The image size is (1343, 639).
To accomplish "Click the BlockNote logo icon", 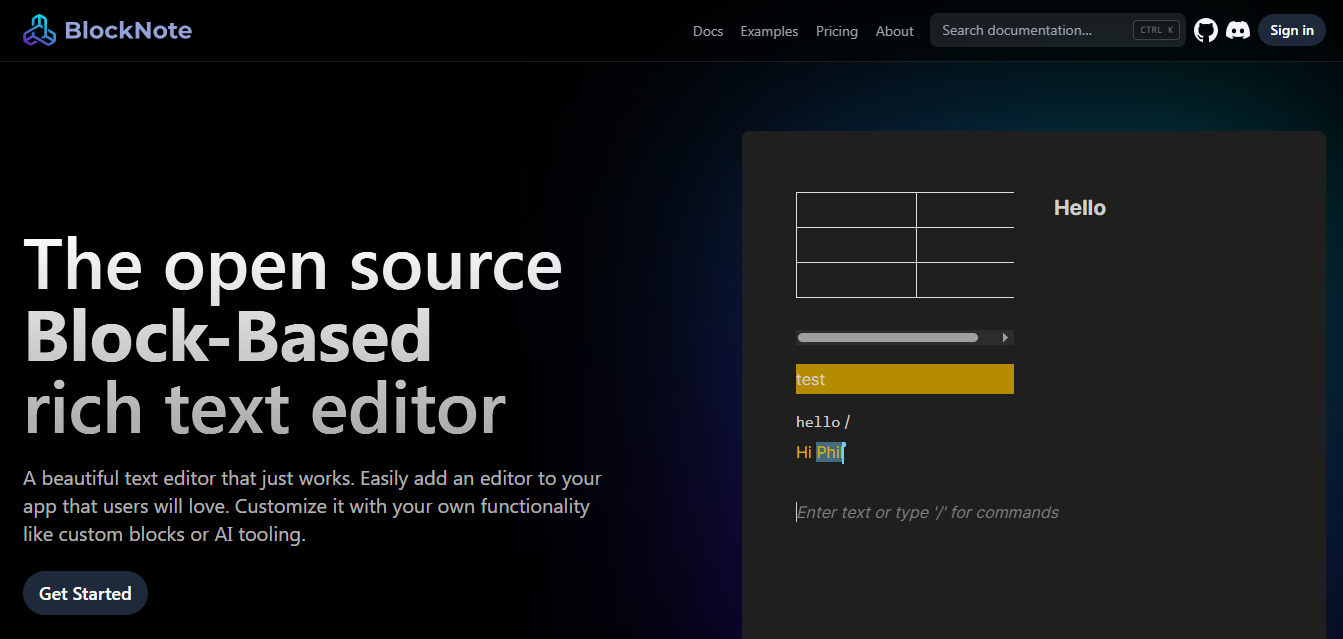I will tap(40, 30).
